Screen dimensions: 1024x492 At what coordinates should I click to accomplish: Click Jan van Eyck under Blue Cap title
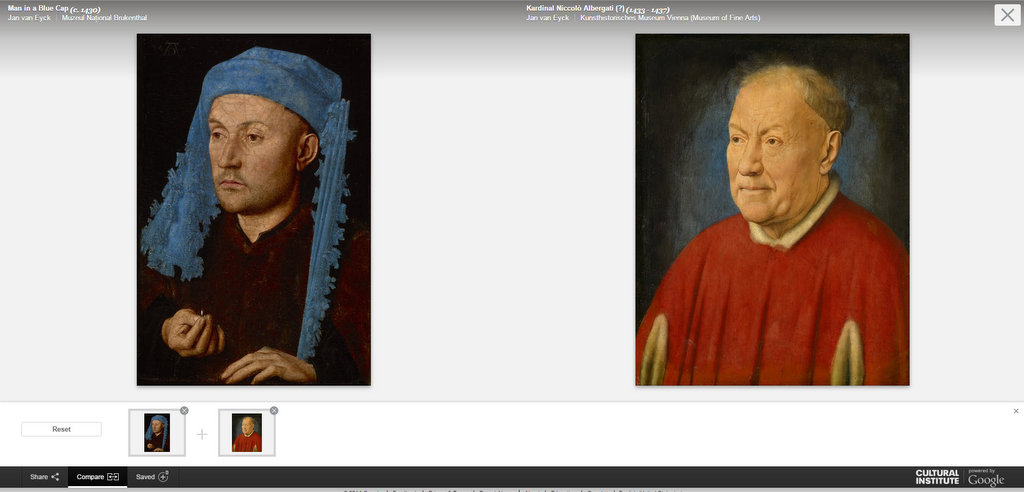[29, 18]
